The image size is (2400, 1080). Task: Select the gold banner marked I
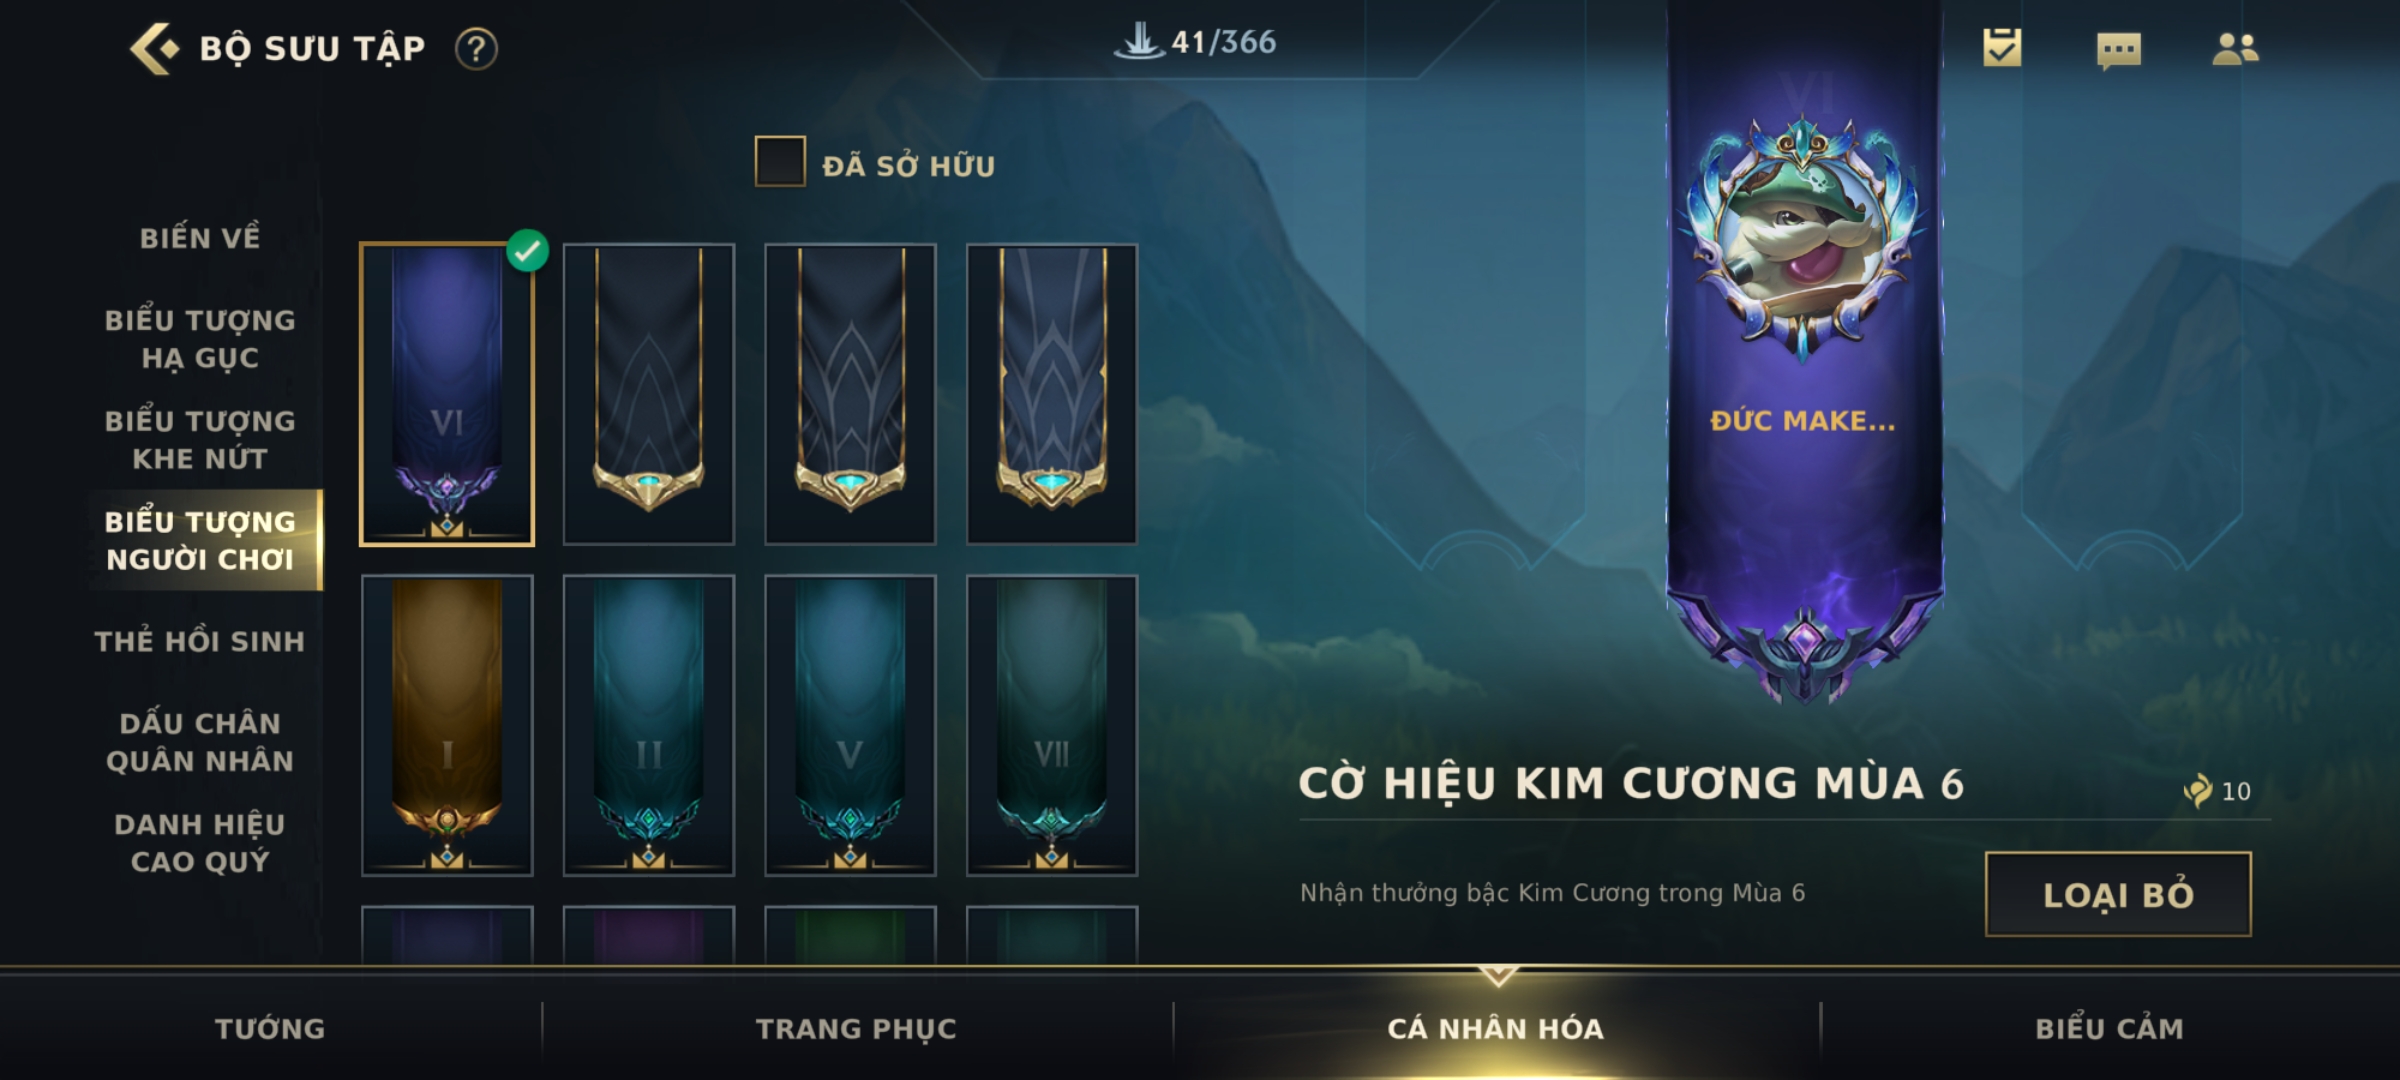(x=447, y=725)
